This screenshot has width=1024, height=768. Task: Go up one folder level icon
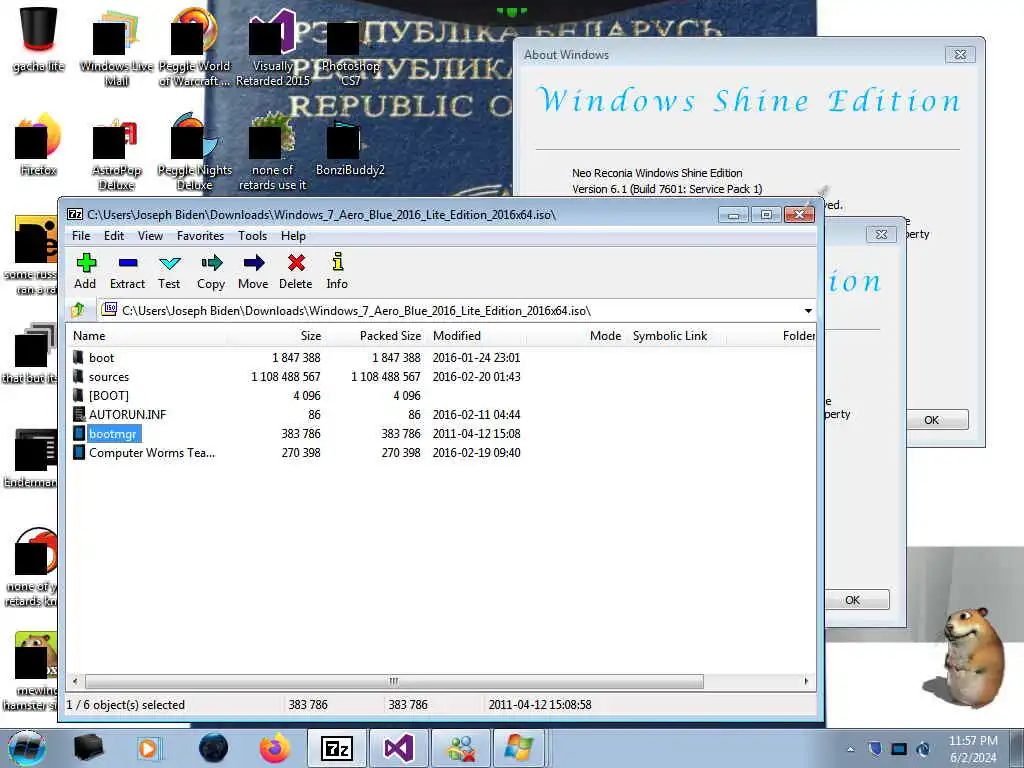click(78, 310)
